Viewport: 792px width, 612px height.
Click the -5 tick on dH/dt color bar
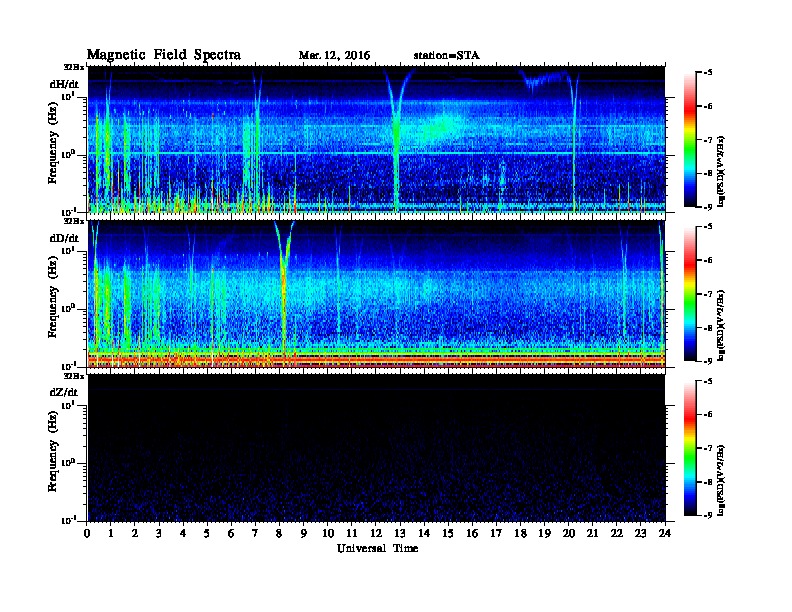[x=707, y=73]
